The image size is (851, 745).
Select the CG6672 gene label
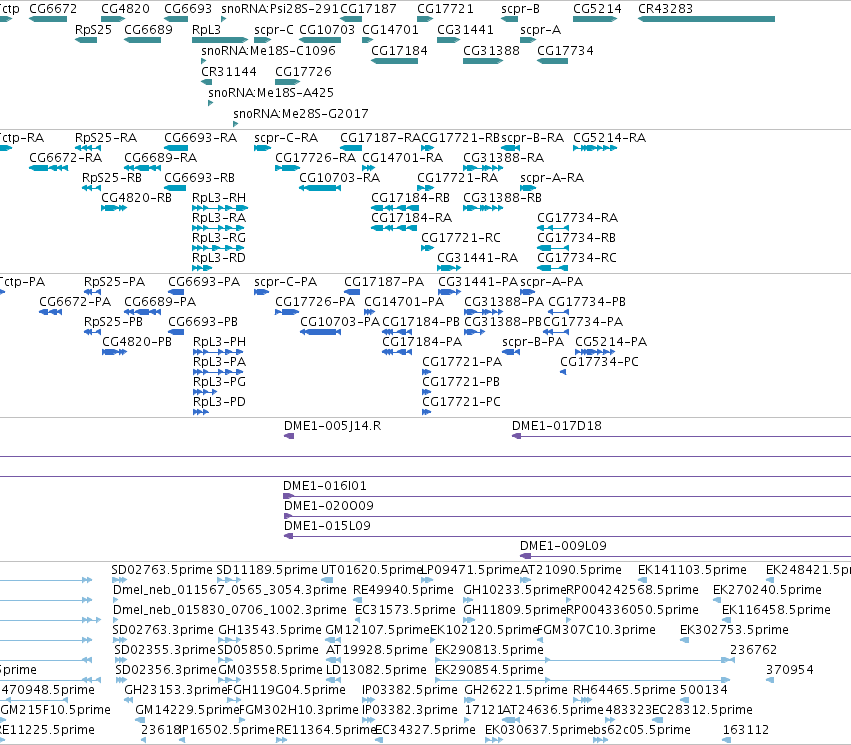click(53, 9)
